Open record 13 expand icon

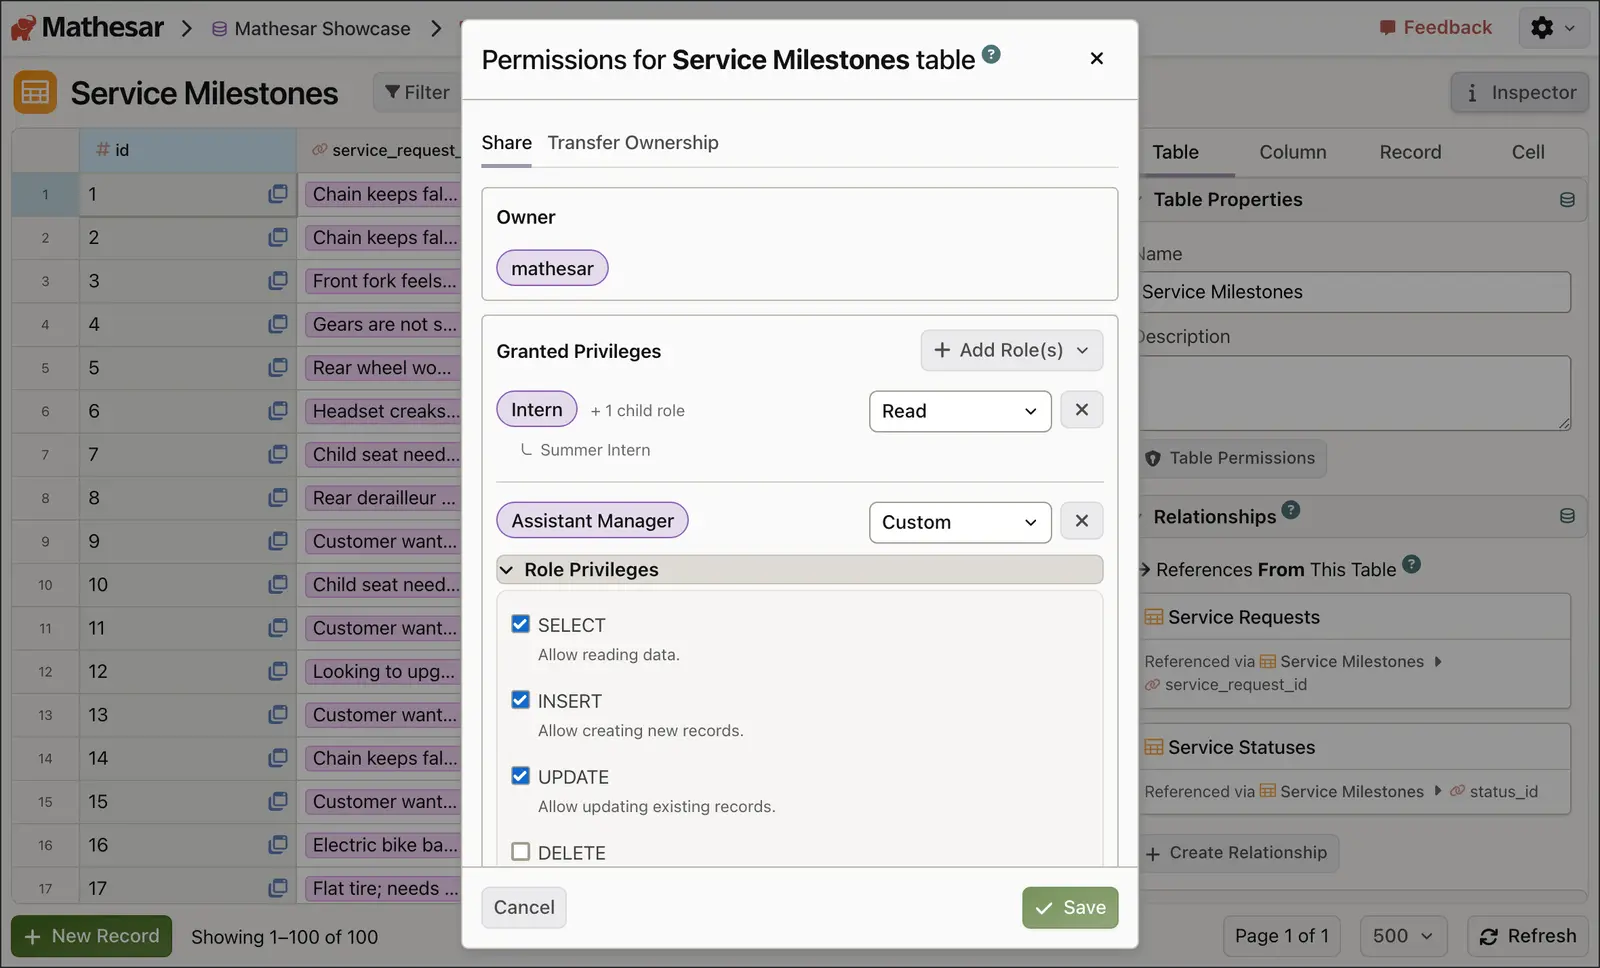pyautogui.click(x=278, y=715)
